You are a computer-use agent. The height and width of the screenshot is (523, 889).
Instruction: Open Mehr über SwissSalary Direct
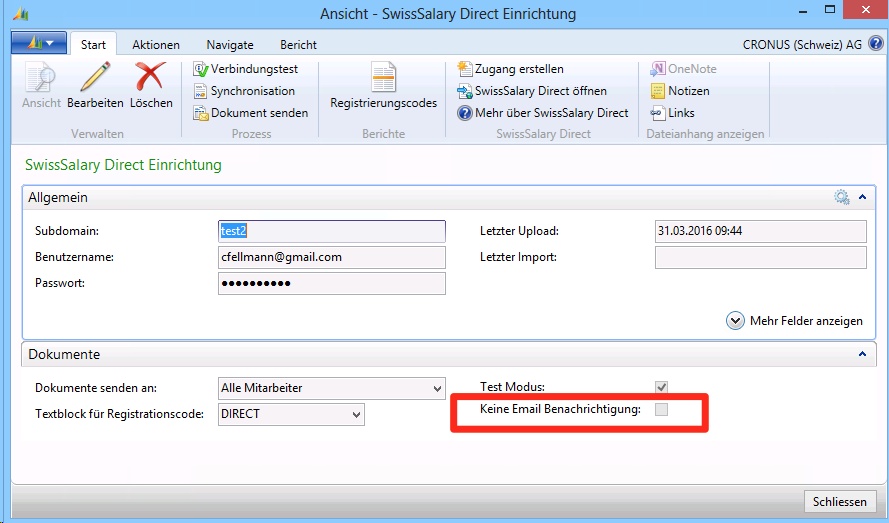click(x=543, y=113)
